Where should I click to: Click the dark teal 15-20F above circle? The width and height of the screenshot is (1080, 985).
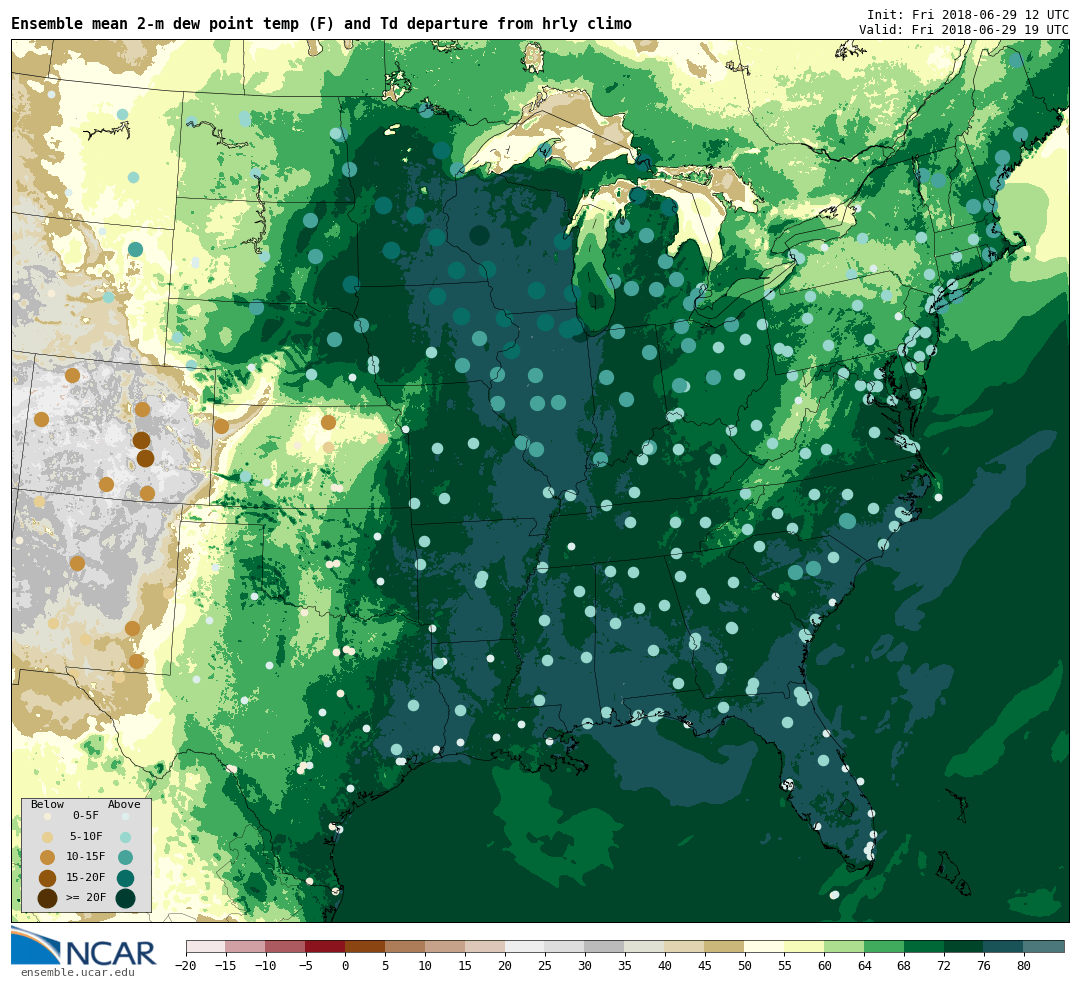(x=125, y=878)
